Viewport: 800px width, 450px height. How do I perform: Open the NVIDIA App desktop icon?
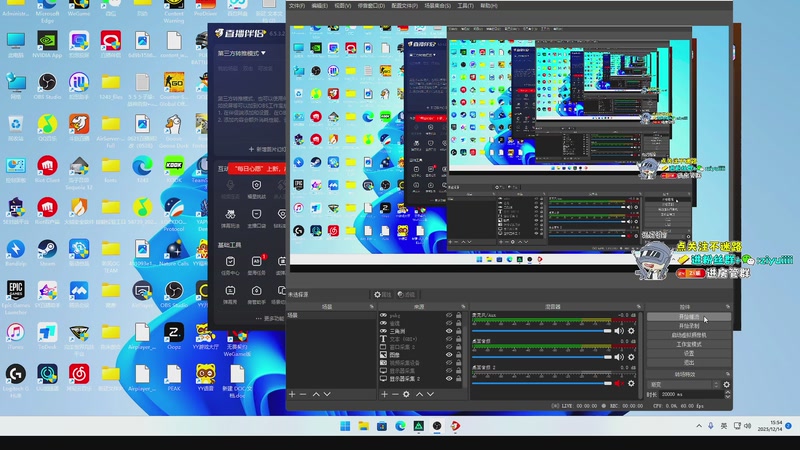(x=47, y=44)
